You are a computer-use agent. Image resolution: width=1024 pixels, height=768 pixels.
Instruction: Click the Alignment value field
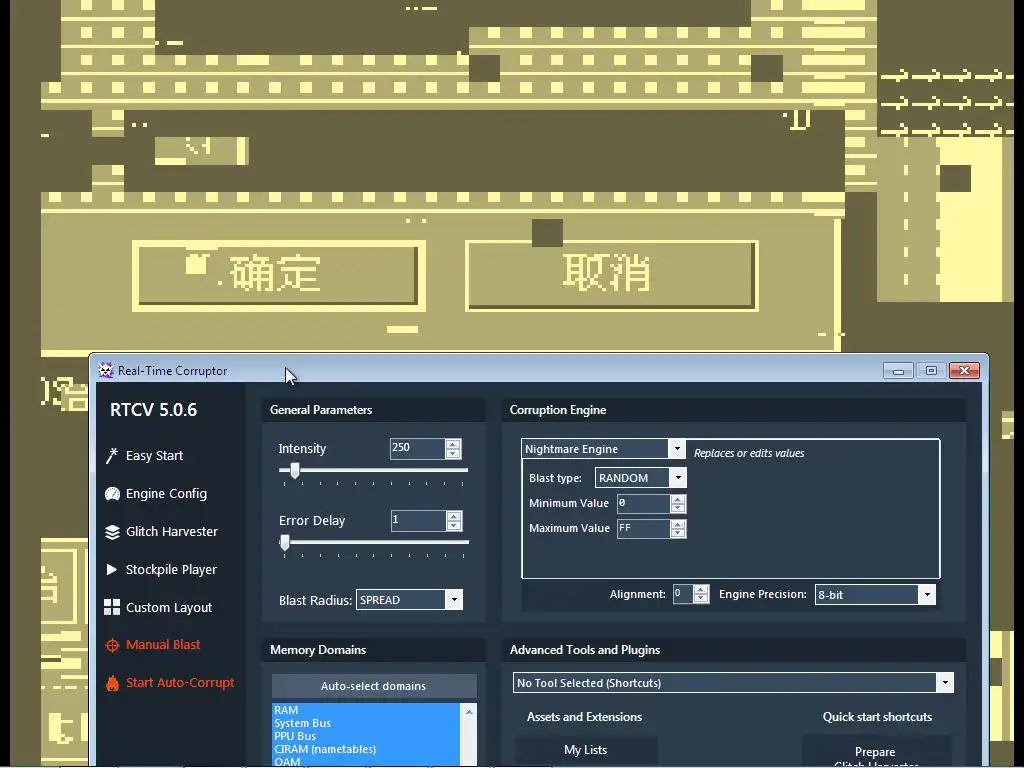click(x=683, y=594)
